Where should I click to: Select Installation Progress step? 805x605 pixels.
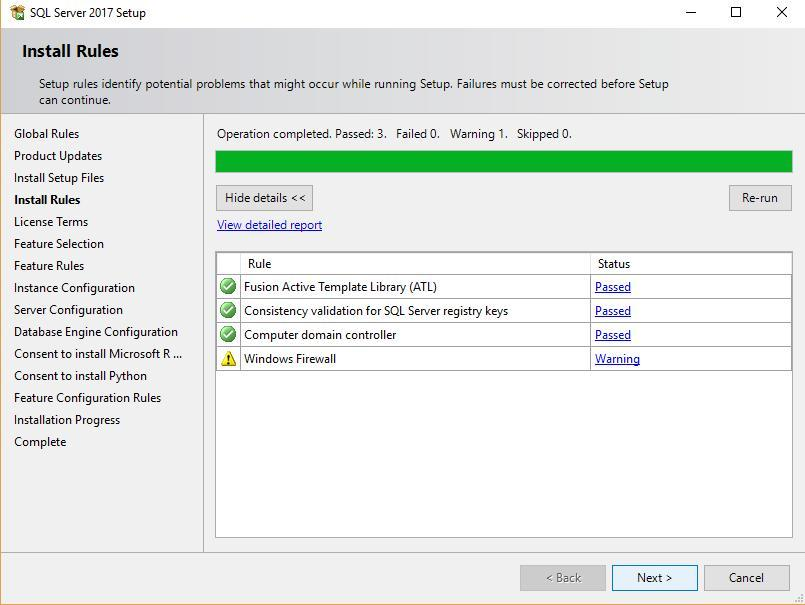(x=67, y=420)
